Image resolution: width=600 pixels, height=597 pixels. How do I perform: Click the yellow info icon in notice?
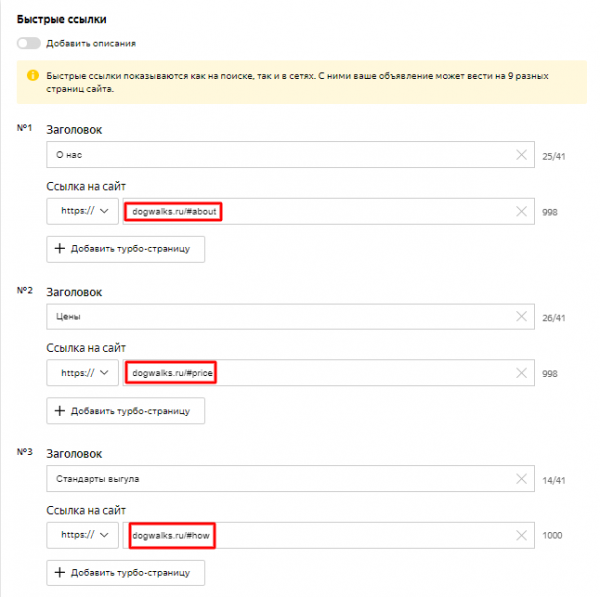coord(31,75)
